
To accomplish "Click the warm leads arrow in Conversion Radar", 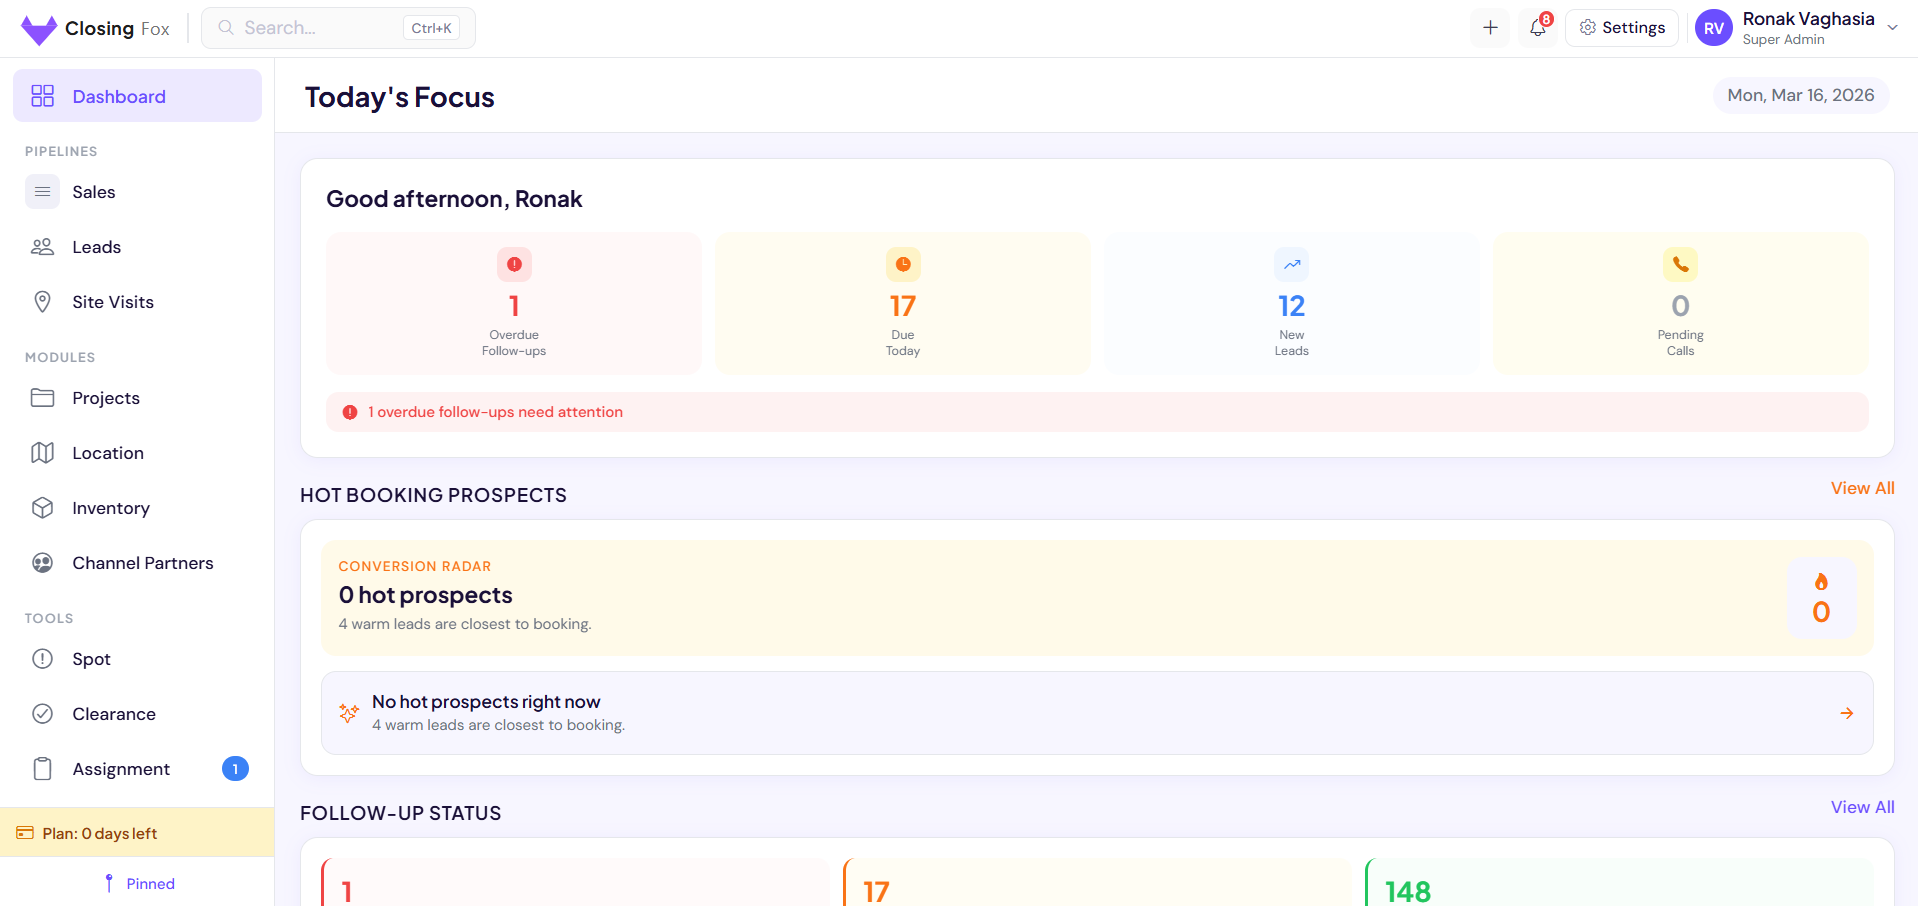I will point(1846,713).
